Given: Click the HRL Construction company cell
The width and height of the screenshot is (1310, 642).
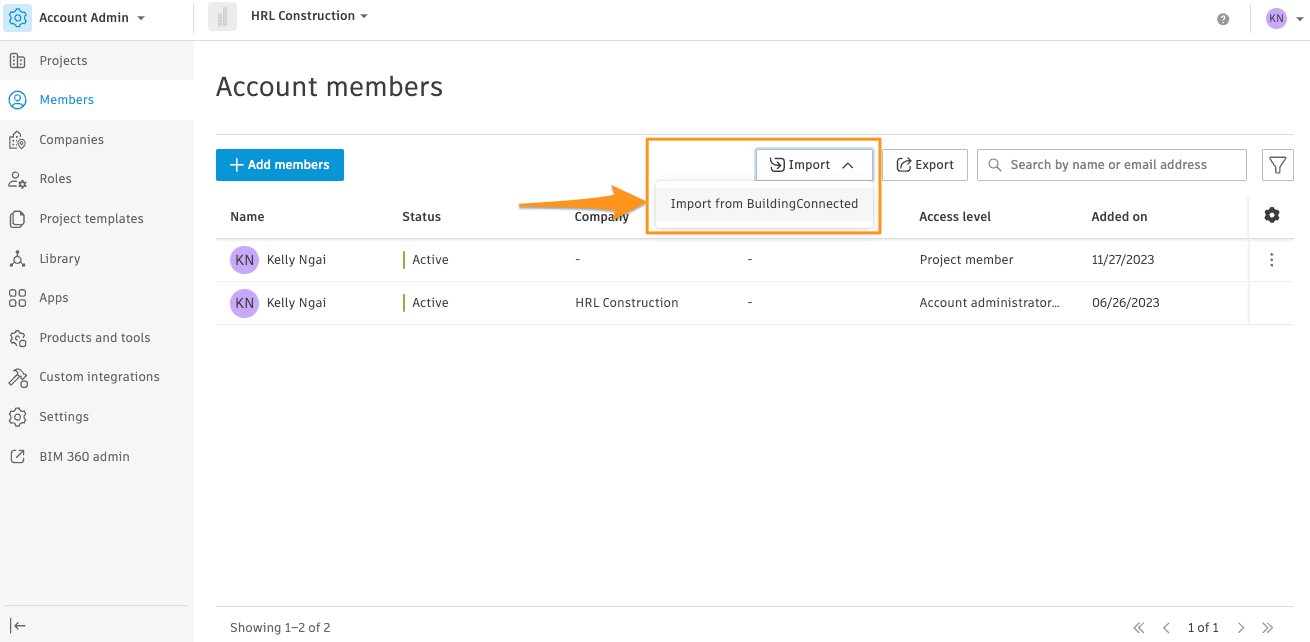Looking at the screenshot, I should (x=627, y=303).
